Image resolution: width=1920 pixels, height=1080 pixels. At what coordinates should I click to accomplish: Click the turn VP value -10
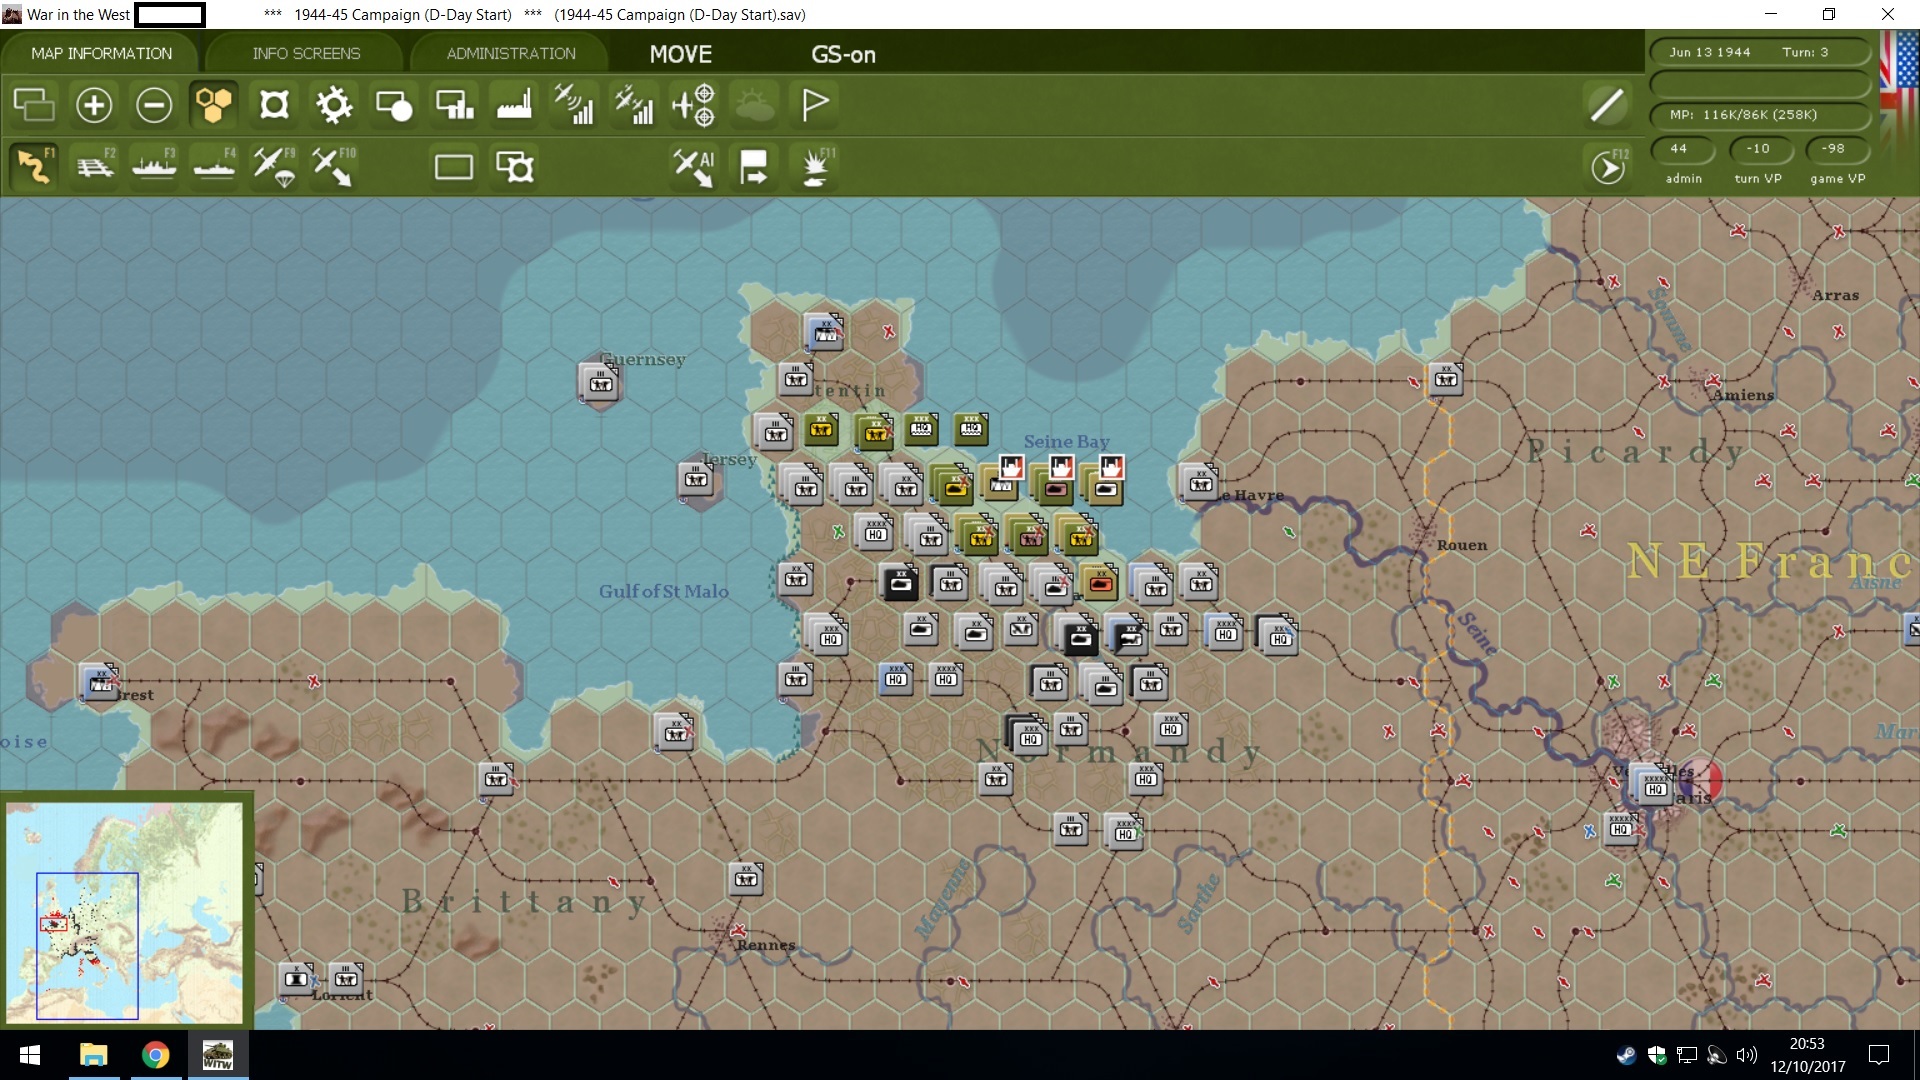click(1759, 148)
